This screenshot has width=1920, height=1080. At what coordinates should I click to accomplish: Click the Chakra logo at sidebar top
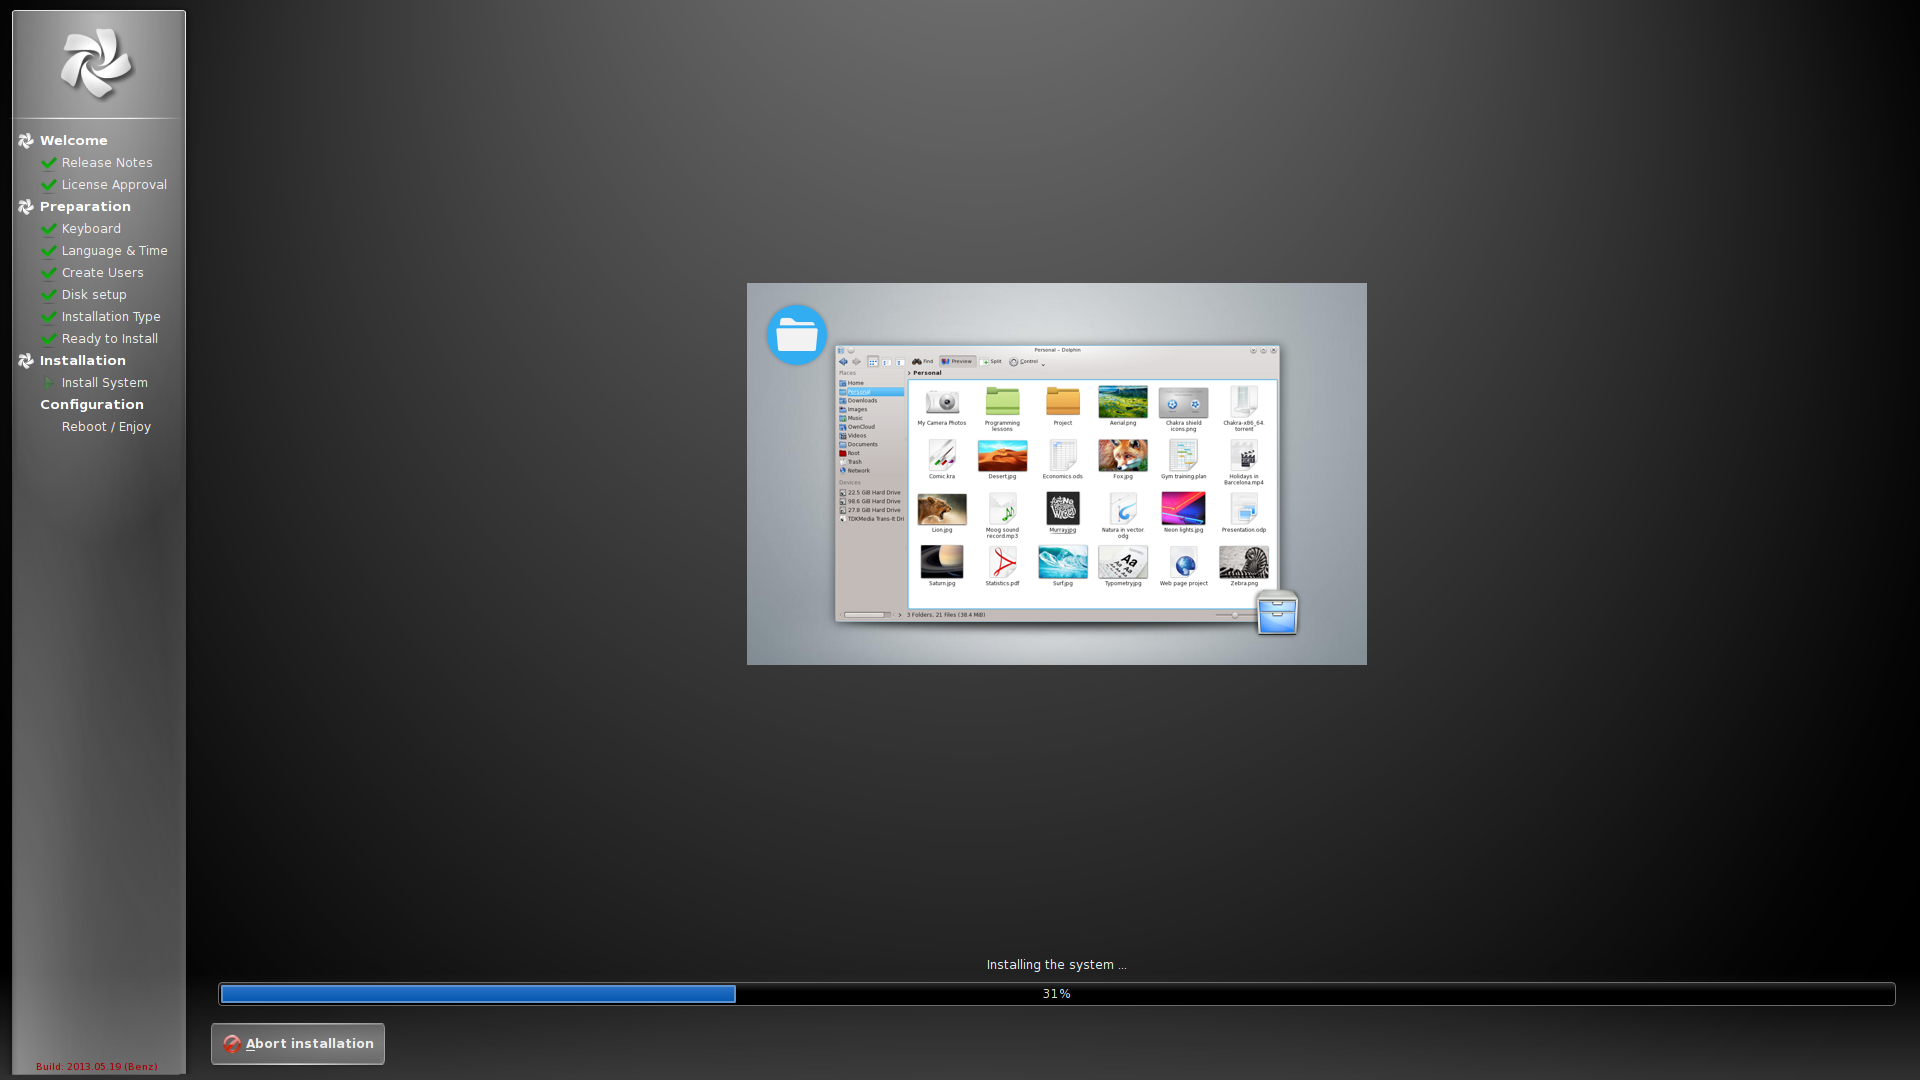pos(97,64)
